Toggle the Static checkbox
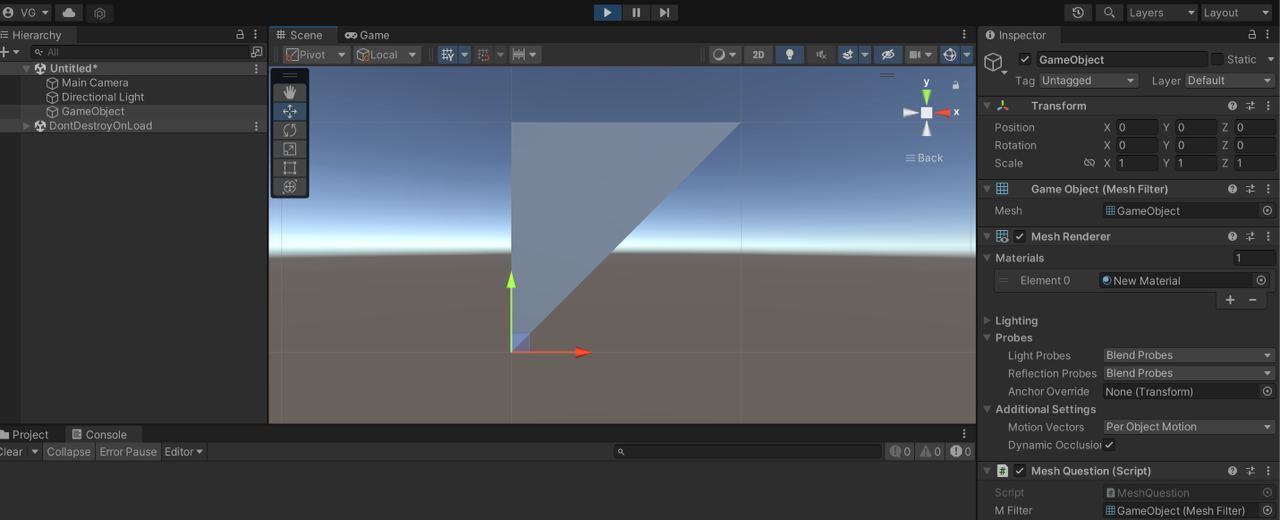The height and width of the screenshot is (520, 1280). 1217,60
